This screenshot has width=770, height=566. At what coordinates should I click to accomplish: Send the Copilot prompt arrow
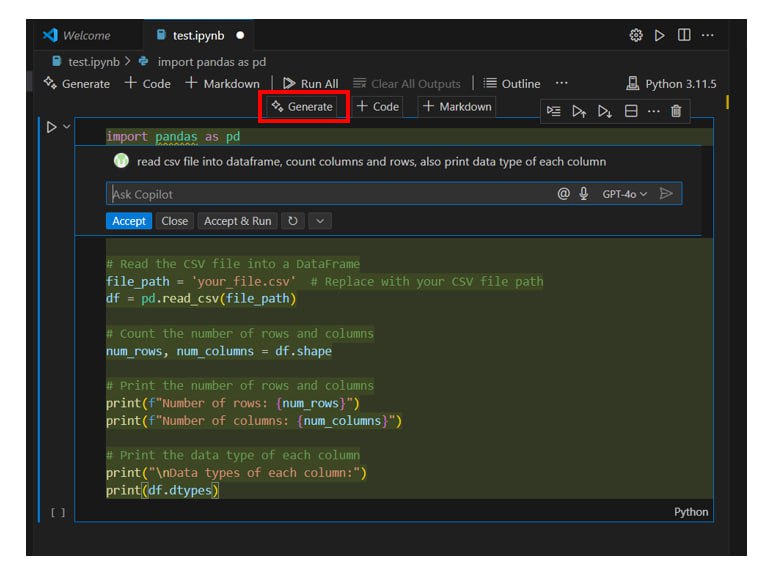coord(665,193)
